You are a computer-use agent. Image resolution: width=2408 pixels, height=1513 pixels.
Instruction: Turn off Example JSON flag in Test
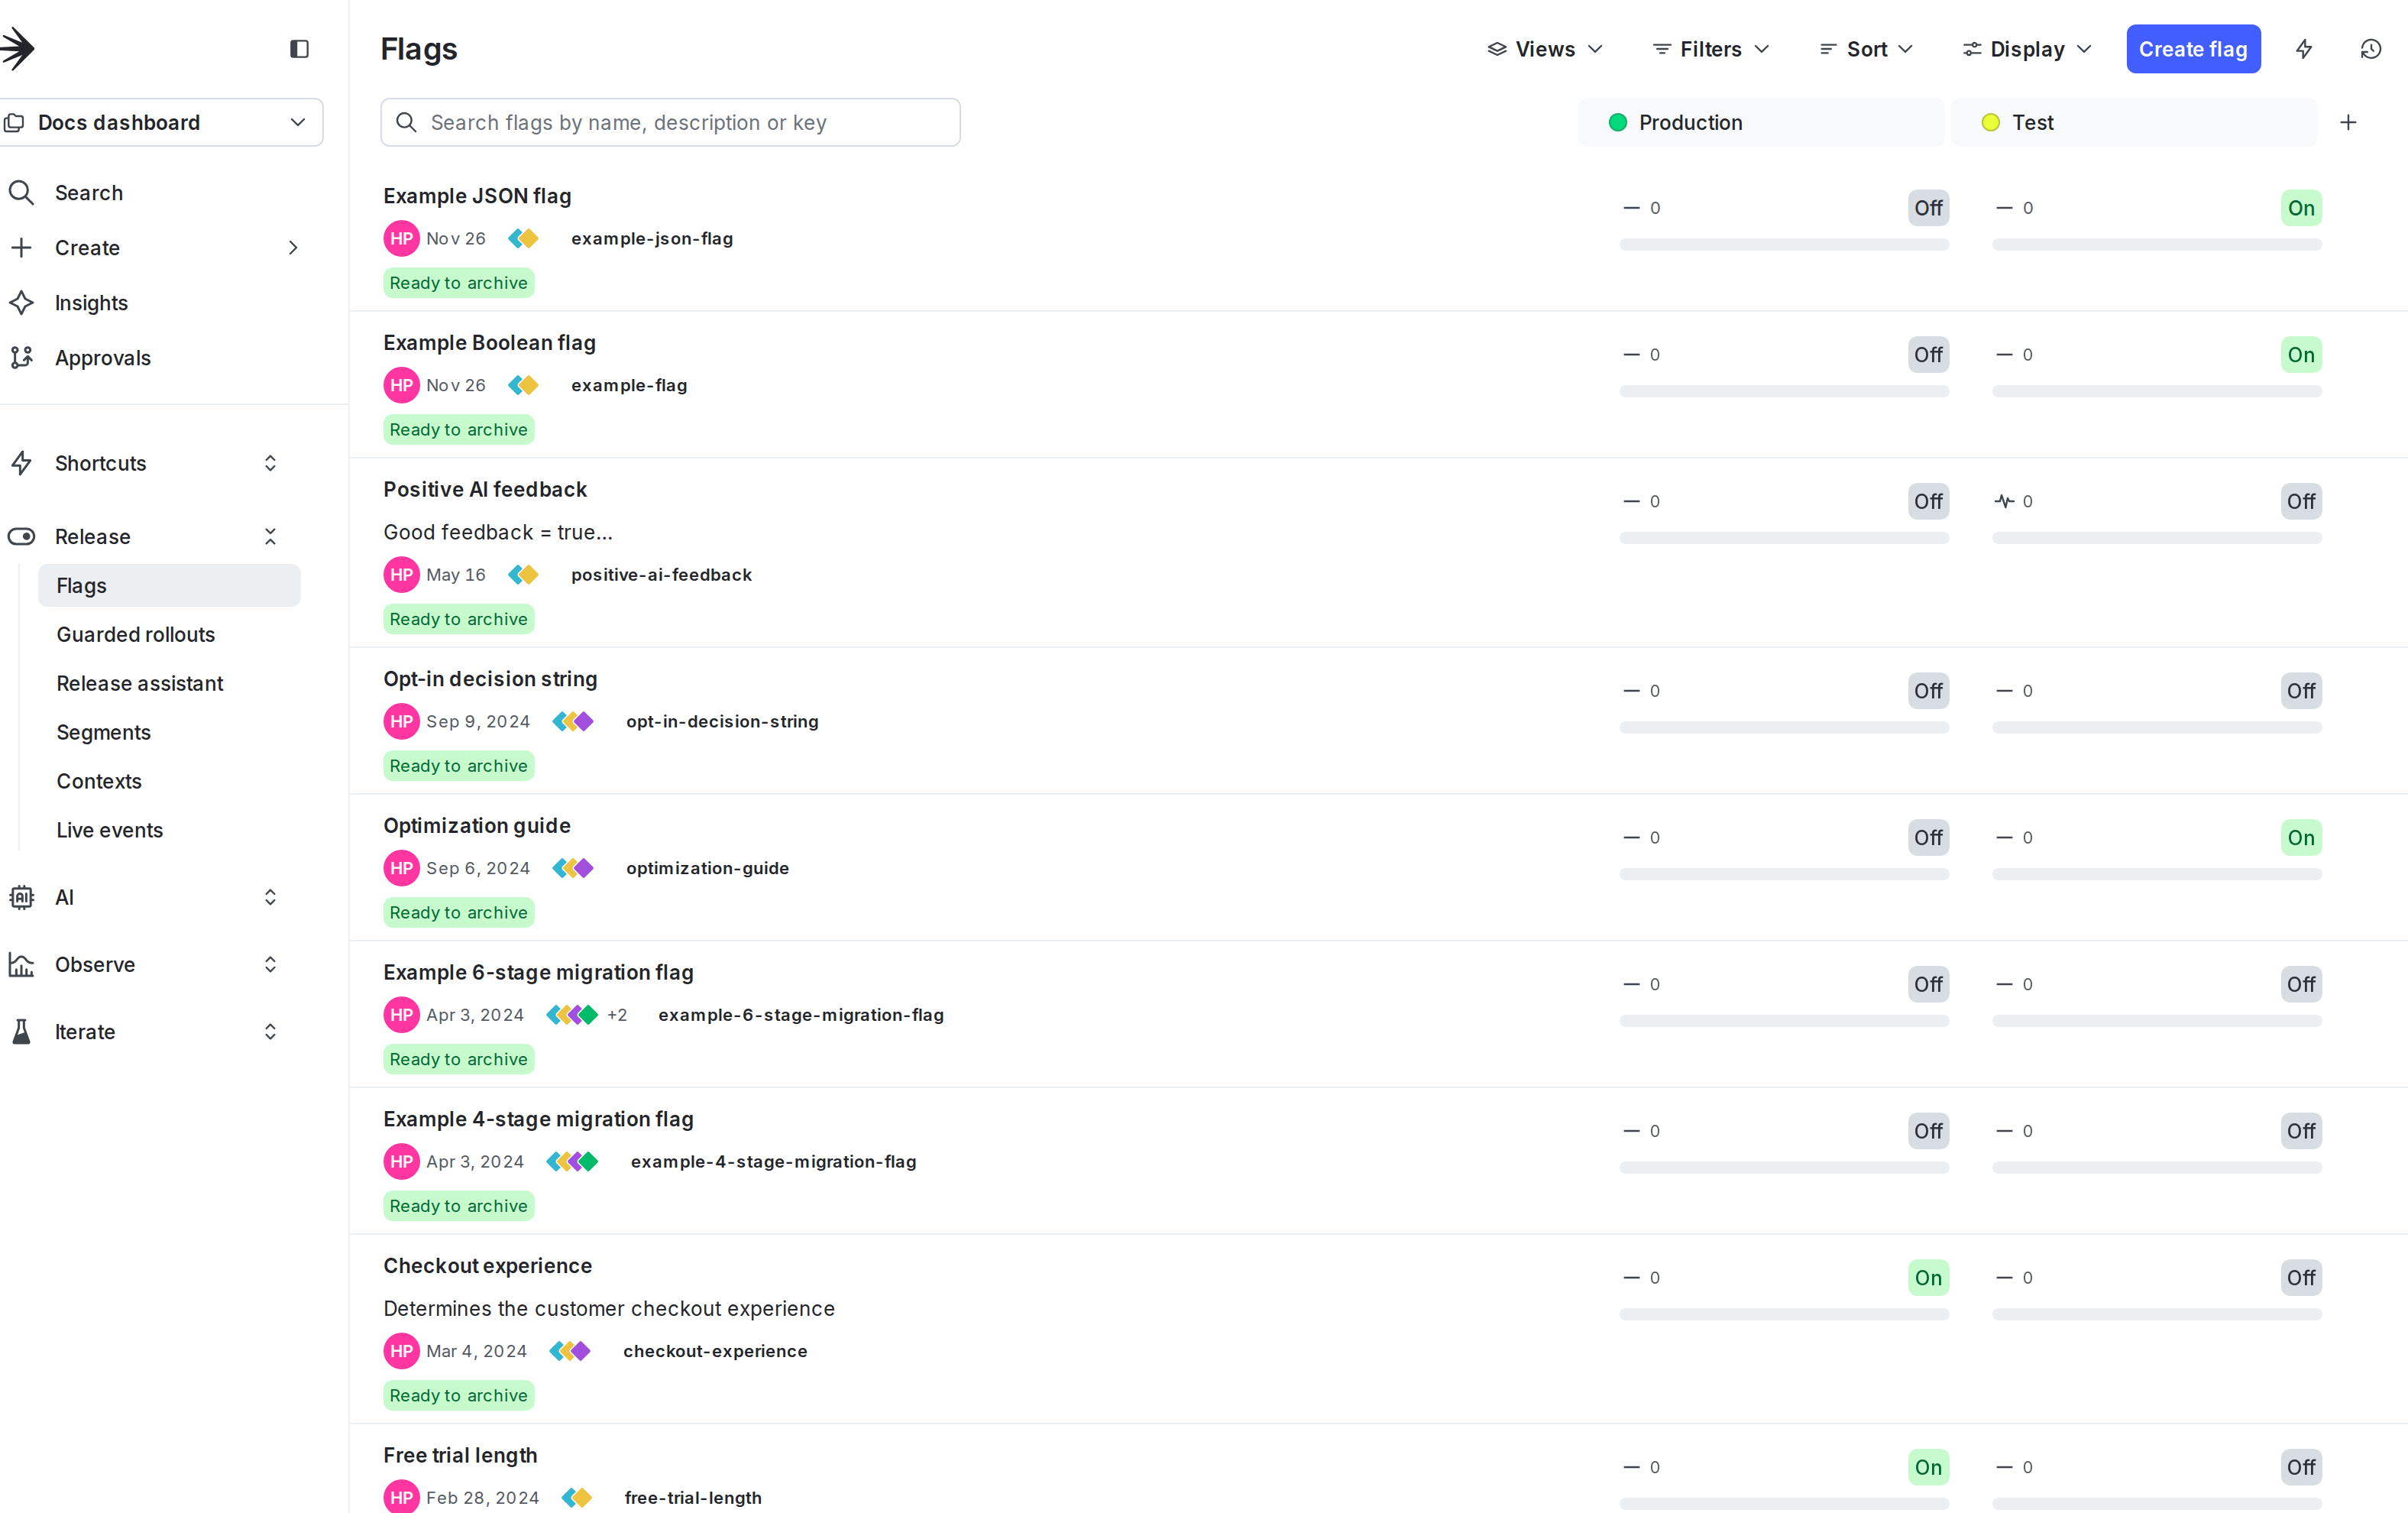click(2301, 207)
